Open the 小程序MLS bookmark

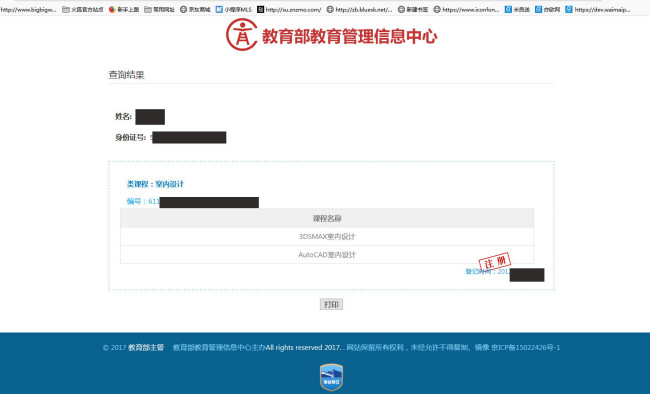[234, 9]
